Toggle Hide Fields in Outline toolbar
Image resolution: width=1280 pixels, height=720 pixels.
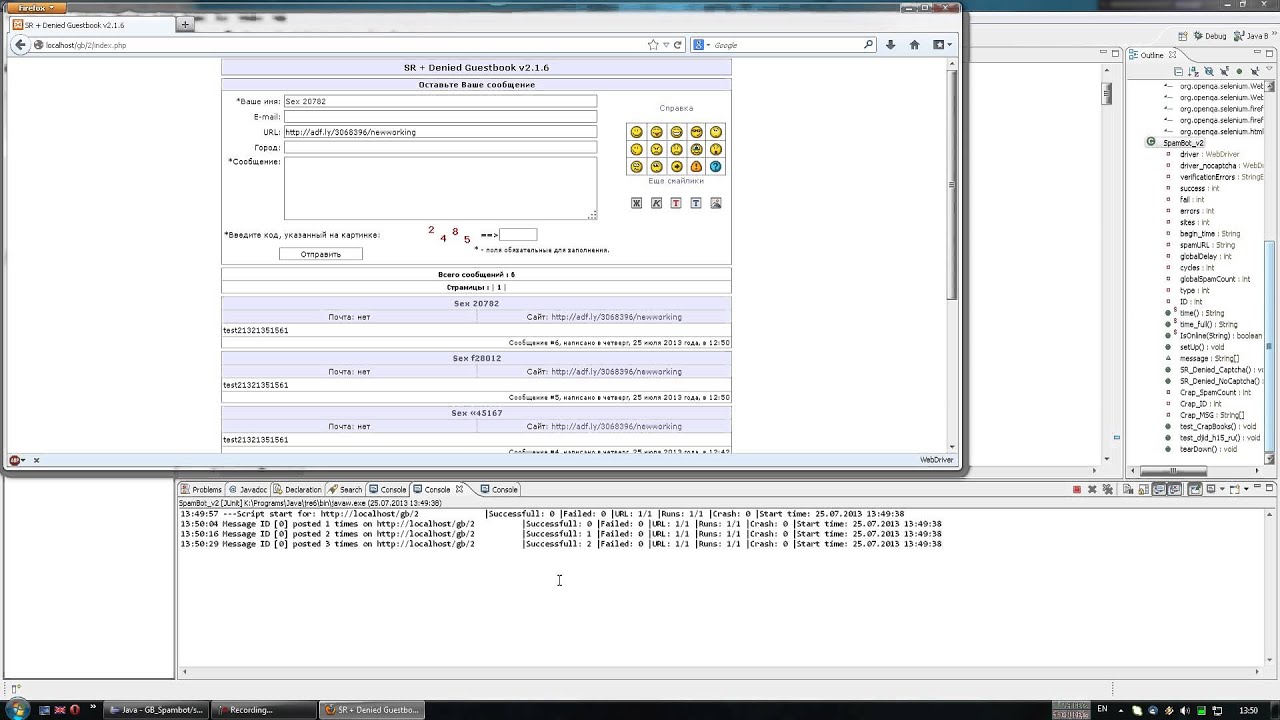click(x=1209, y=71)
